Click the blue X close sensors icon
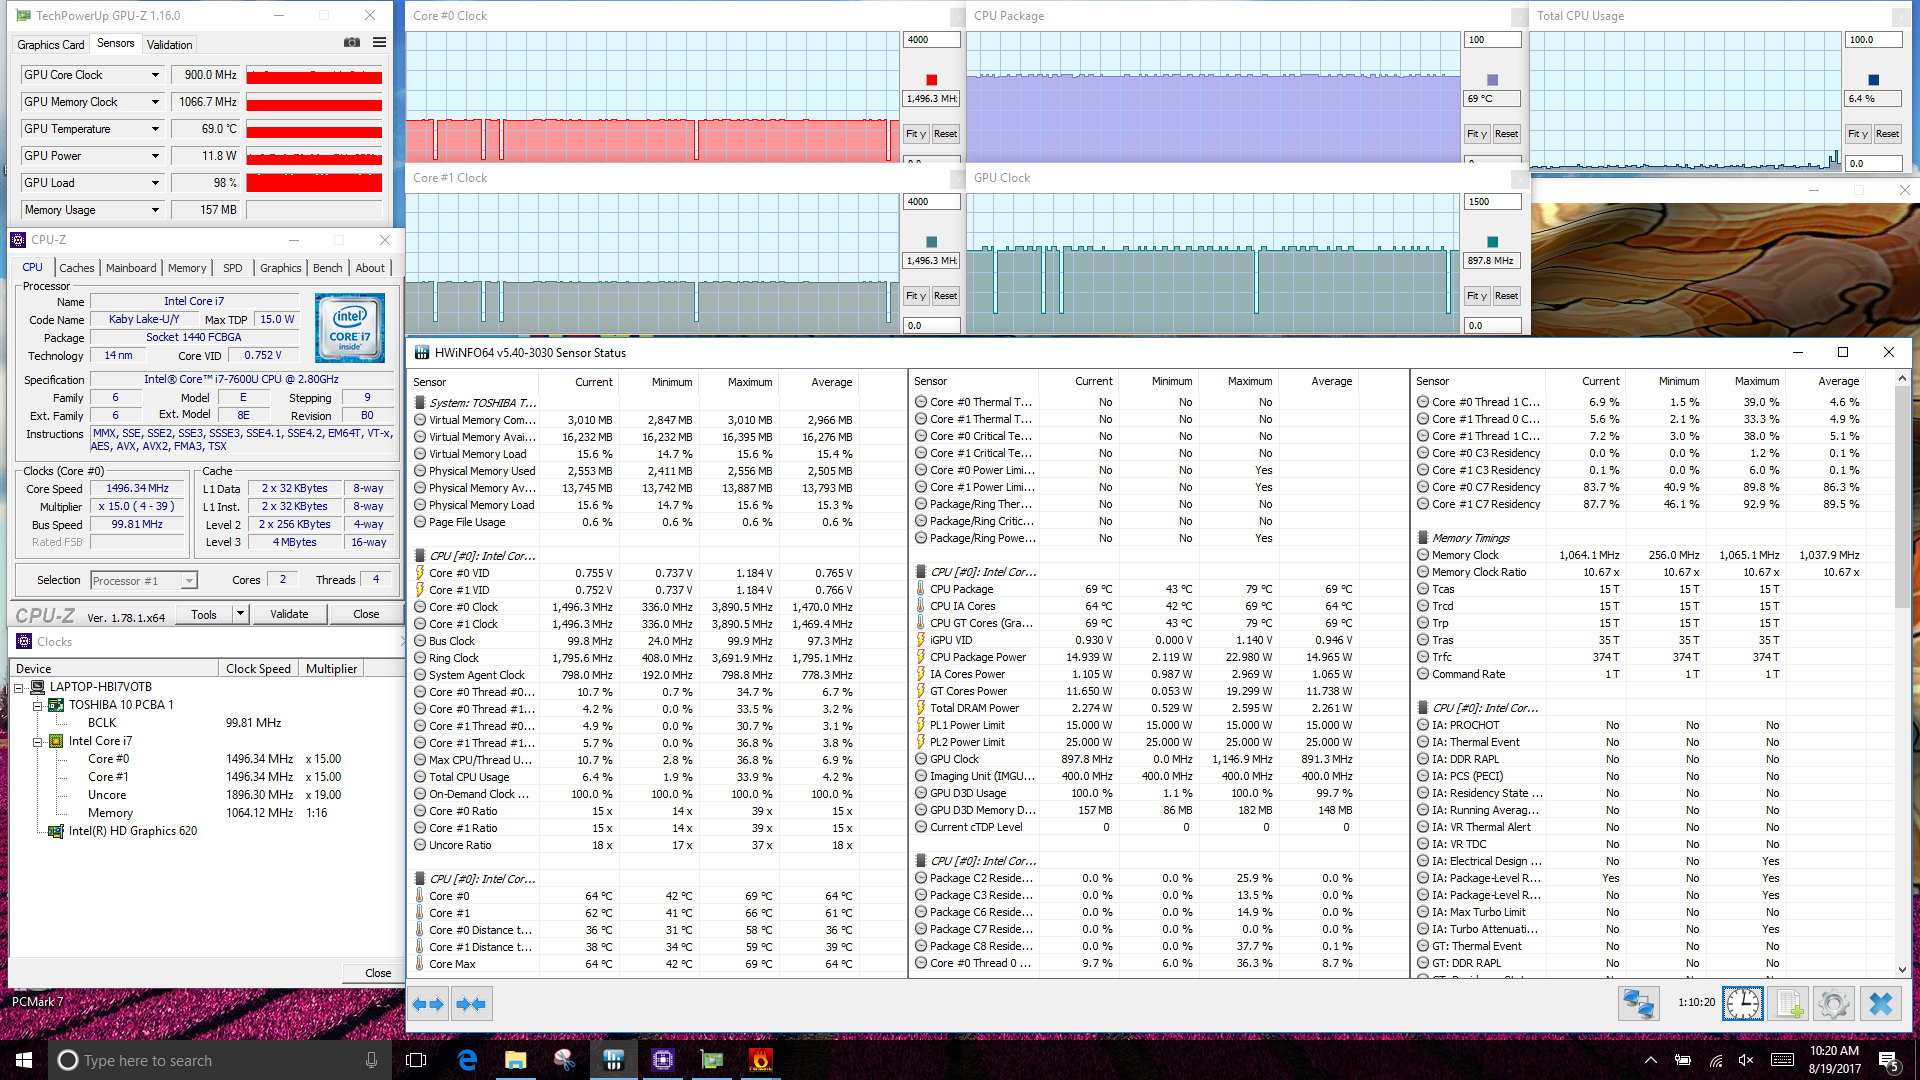The image size is (1920, 1080). (1880, 1003)
